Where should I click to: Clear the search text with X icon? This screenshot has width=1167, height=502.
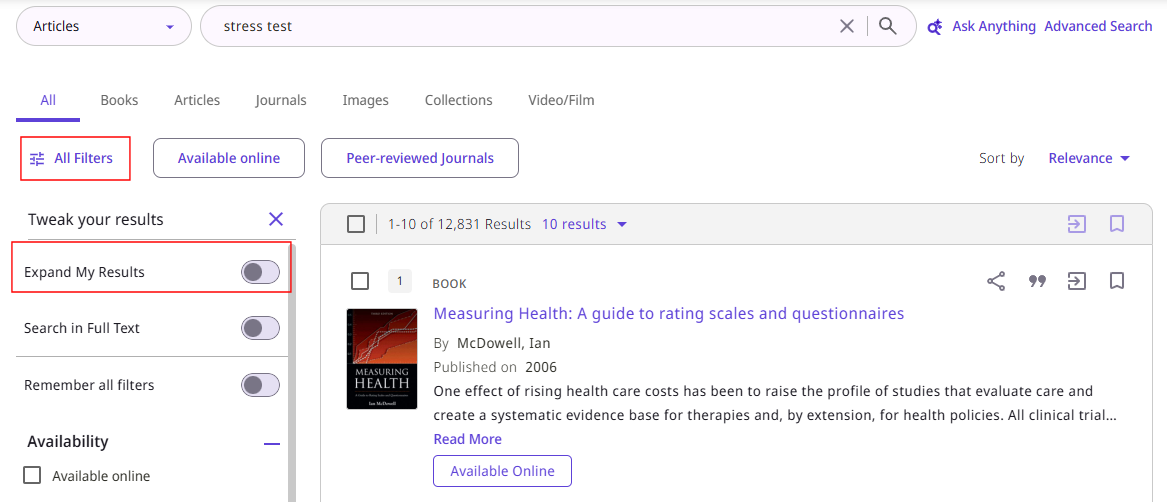[847, 26]
